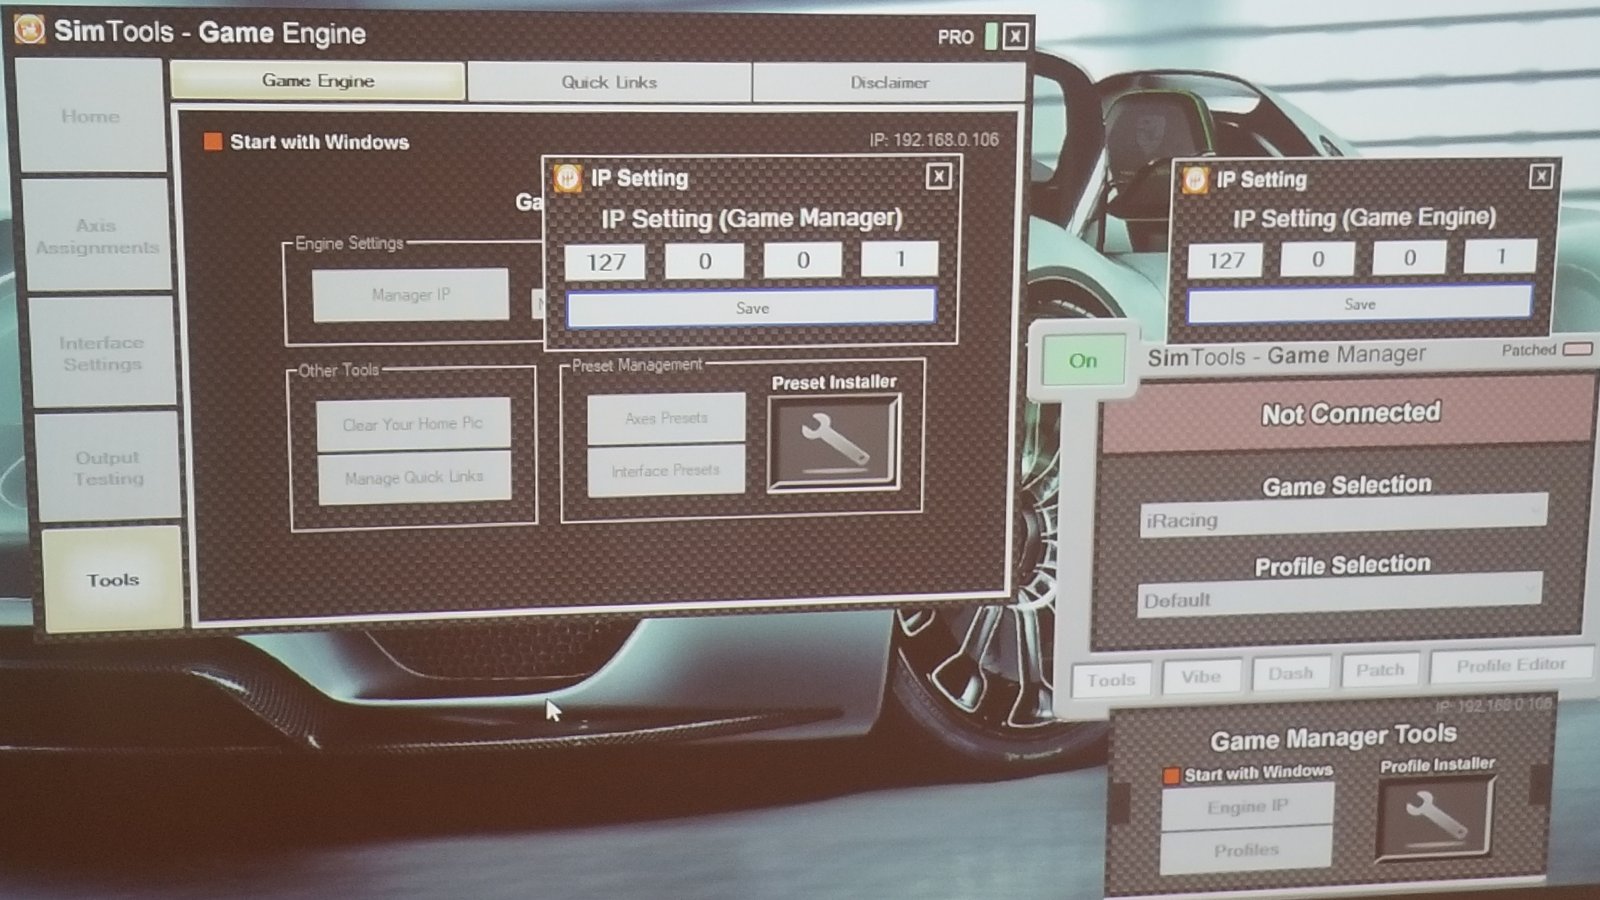Toggle Start with Windows in Game Engine
This screenshot has height=900, width=1600.
212,142
